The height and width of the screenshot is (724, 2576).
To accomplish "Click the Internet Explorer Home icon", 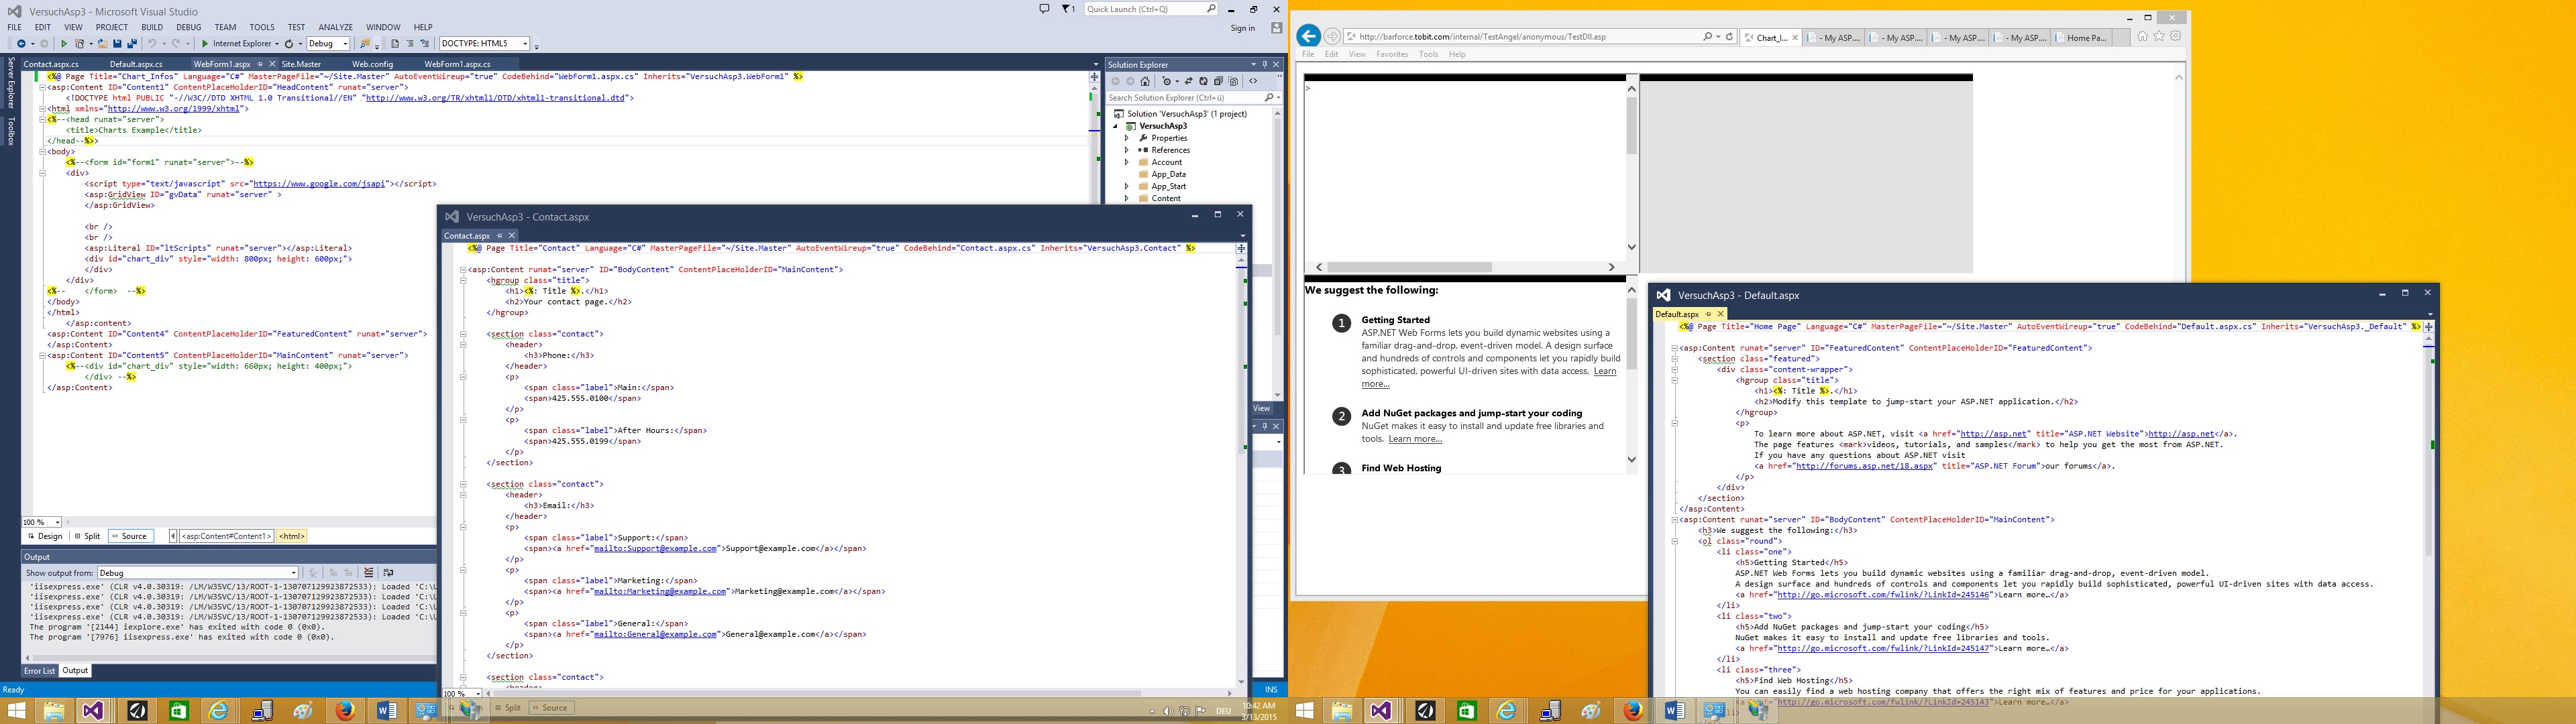I will (x=2142, y=37).
